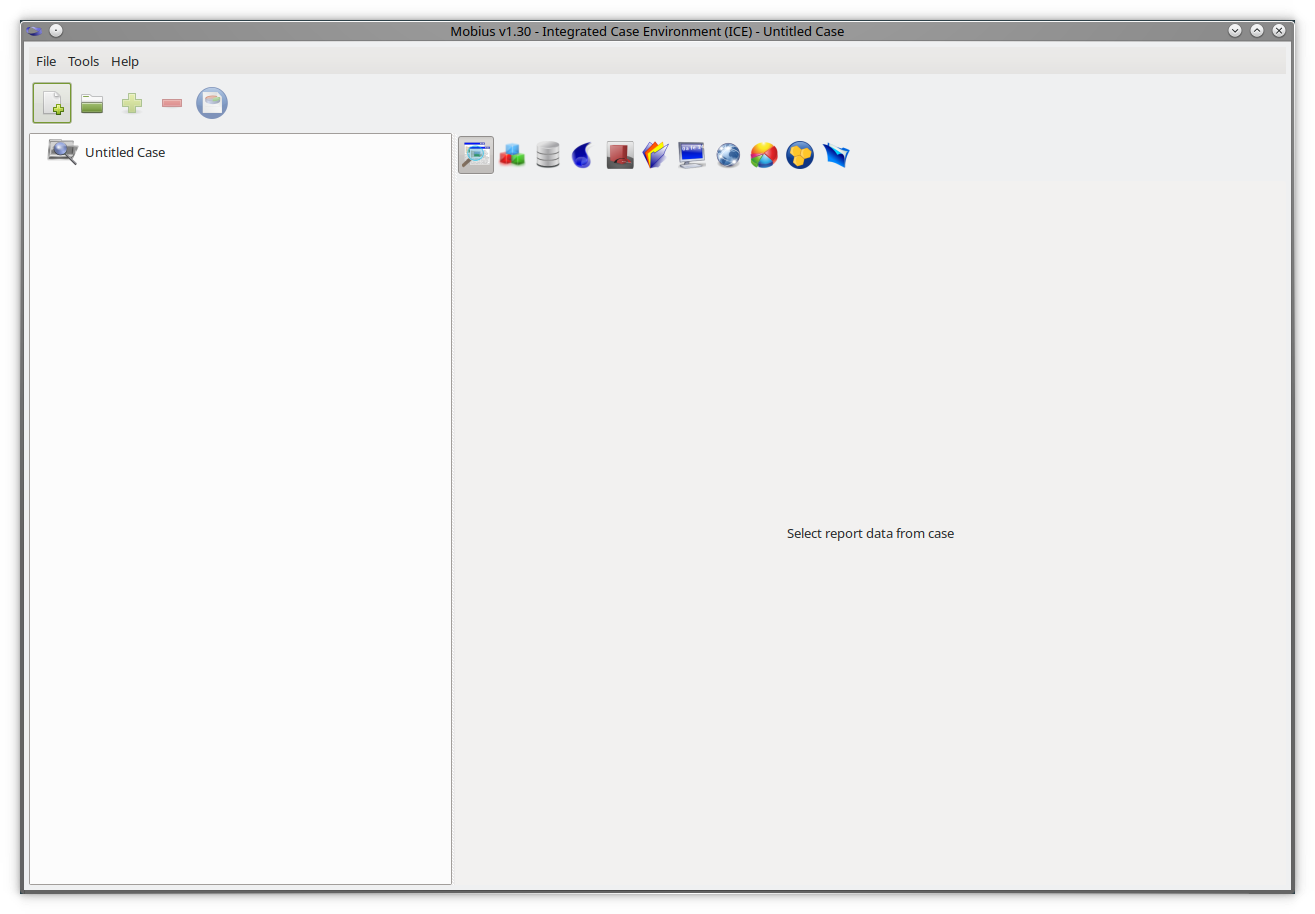Select Untitled Case in the case tree
This screenshot has height=914, width=1315.
125,152
